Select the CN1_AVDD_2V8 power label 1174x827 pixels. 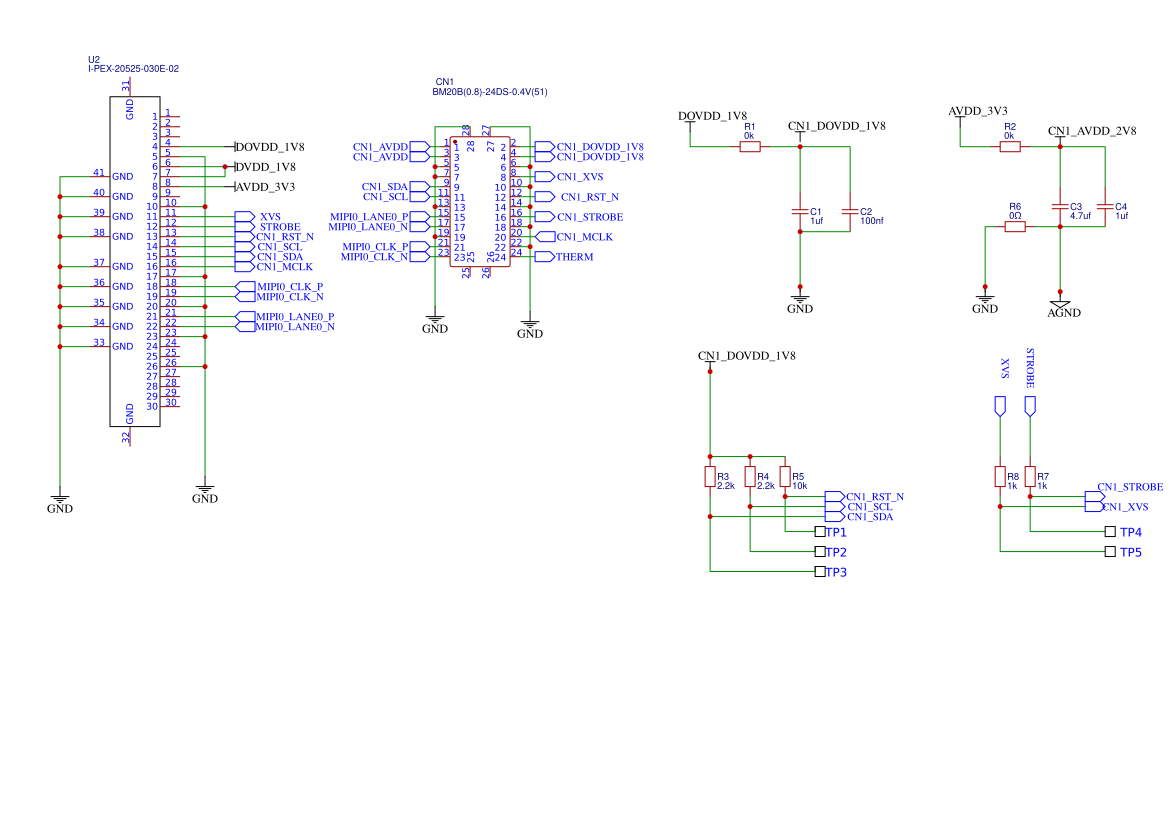(x=1091, y=131)
